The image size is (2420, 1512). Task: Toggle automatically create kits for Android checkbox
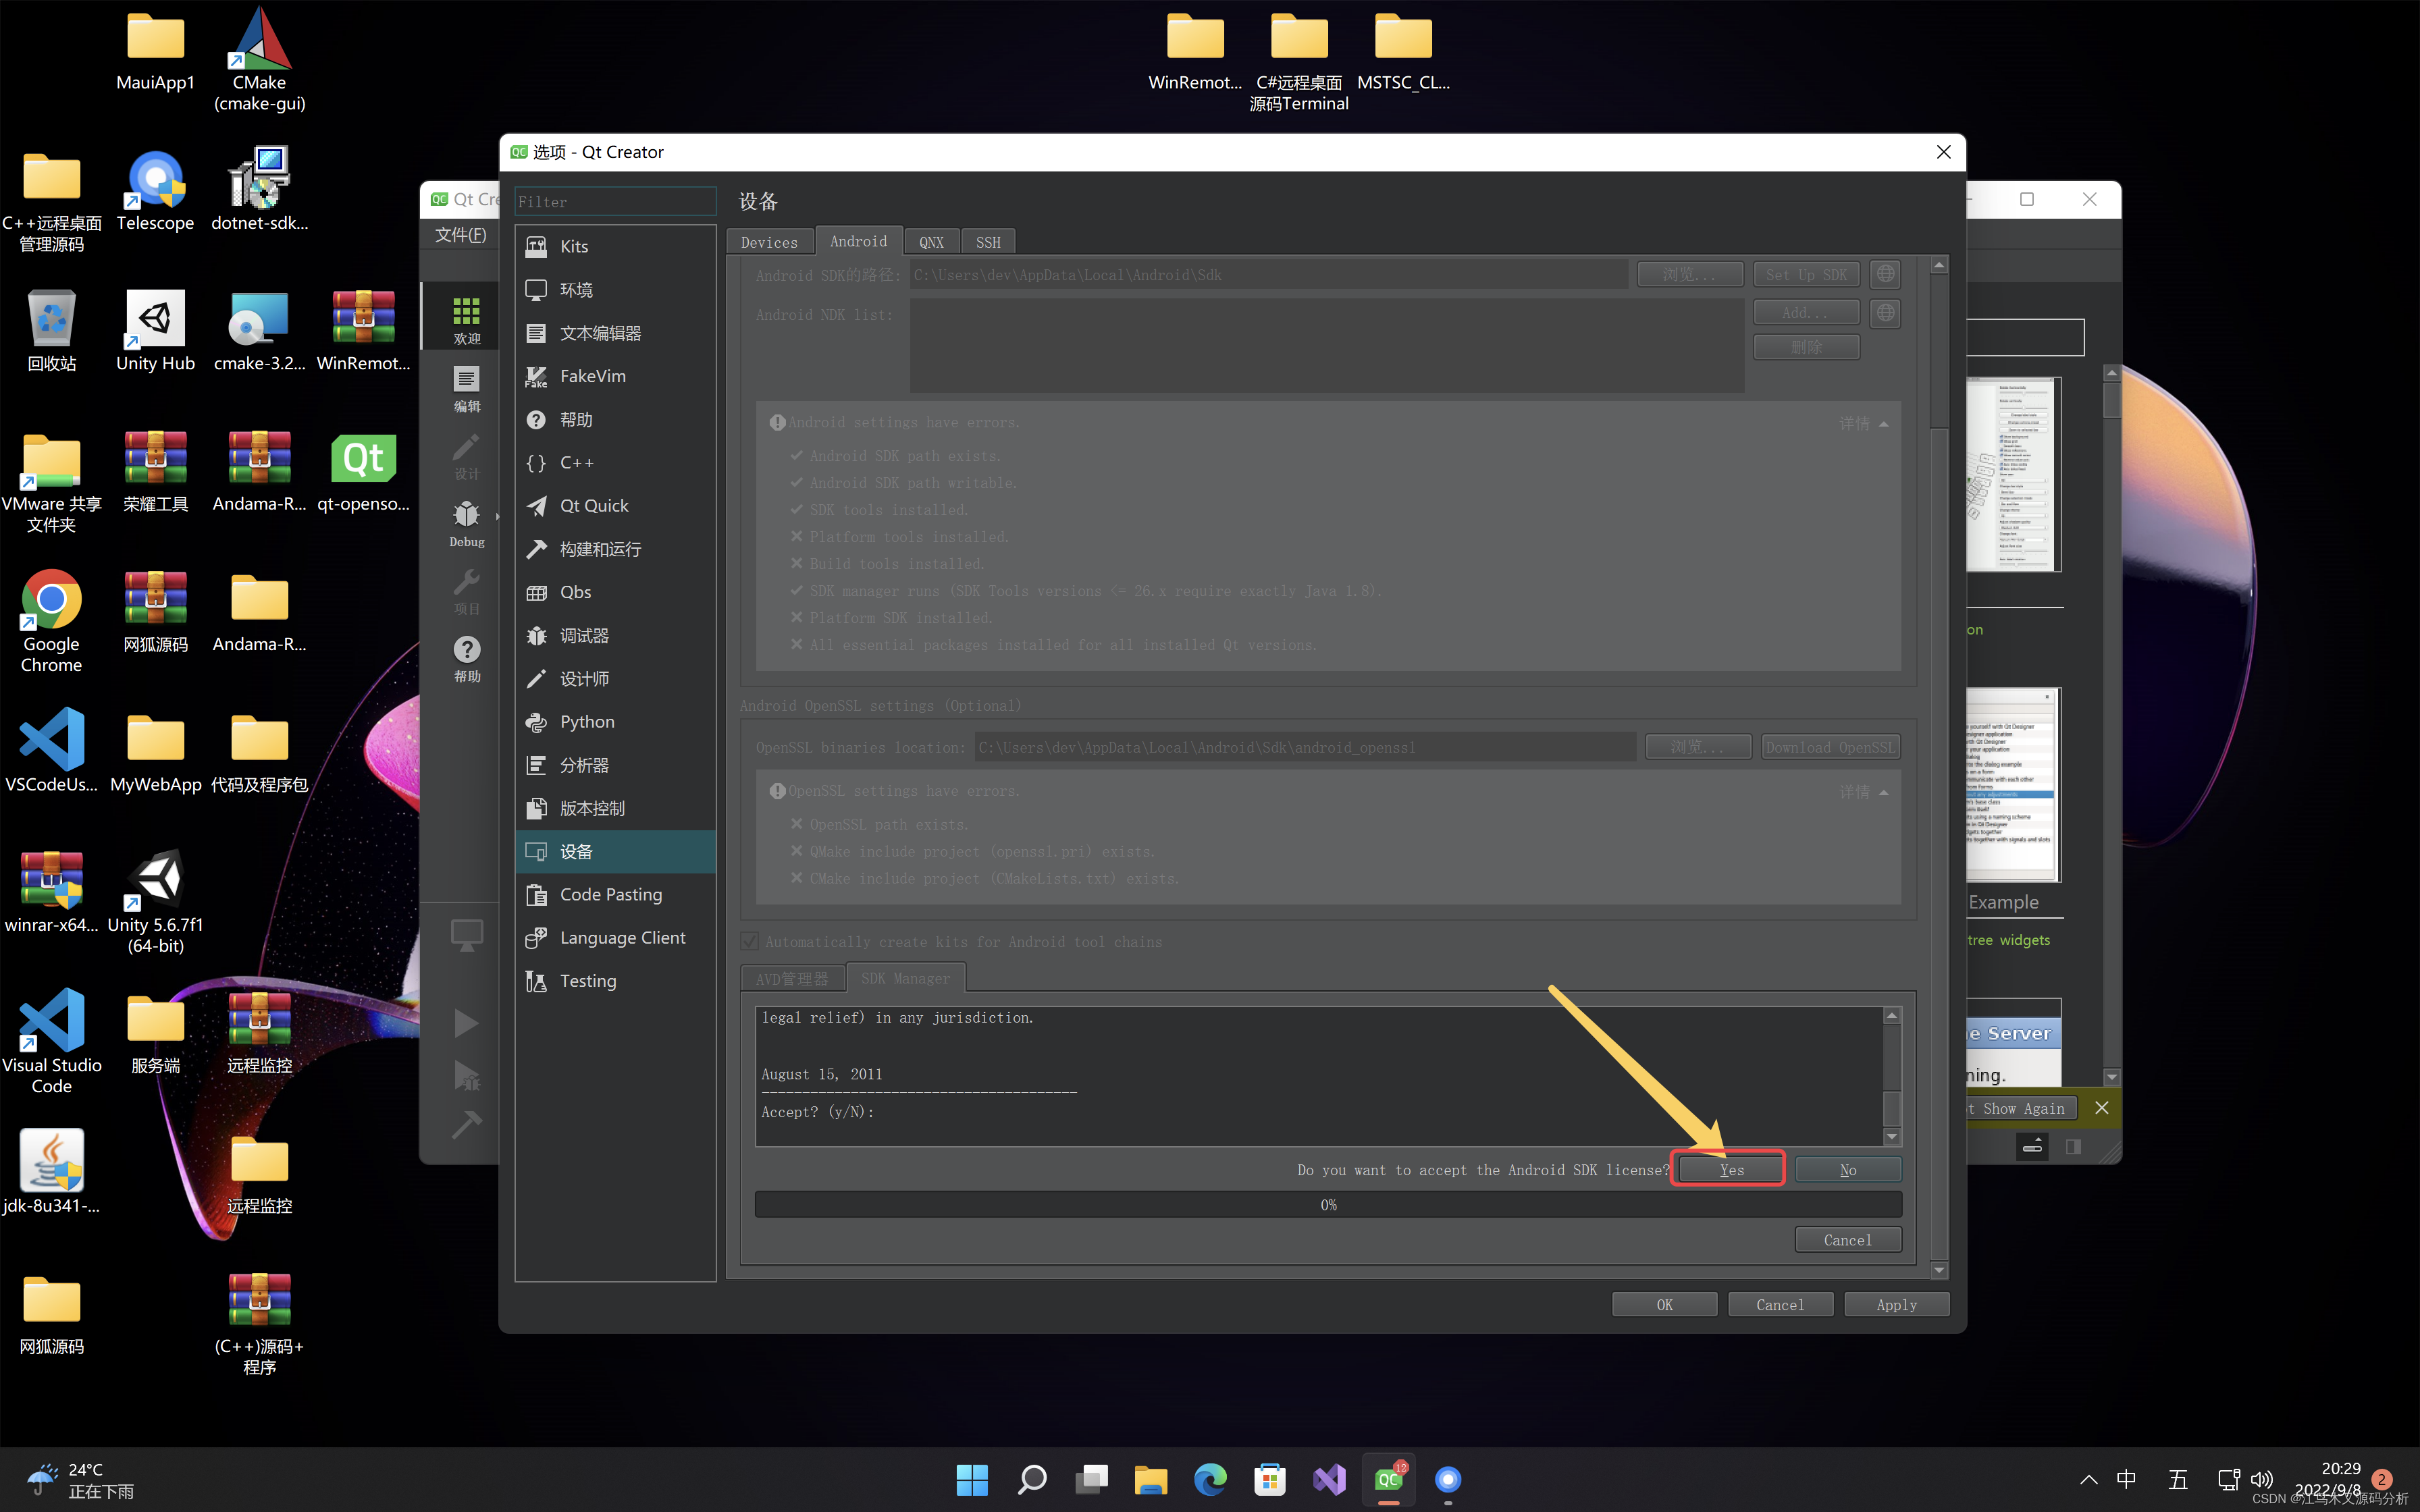point(749,942)
